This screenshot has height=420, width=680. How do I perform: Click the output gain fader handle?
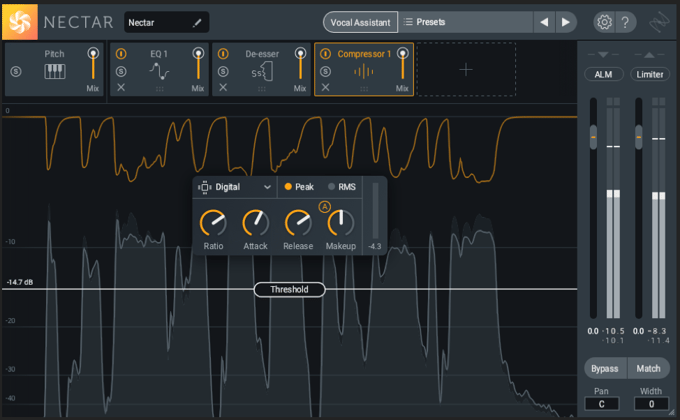click(x=638, y=137)
